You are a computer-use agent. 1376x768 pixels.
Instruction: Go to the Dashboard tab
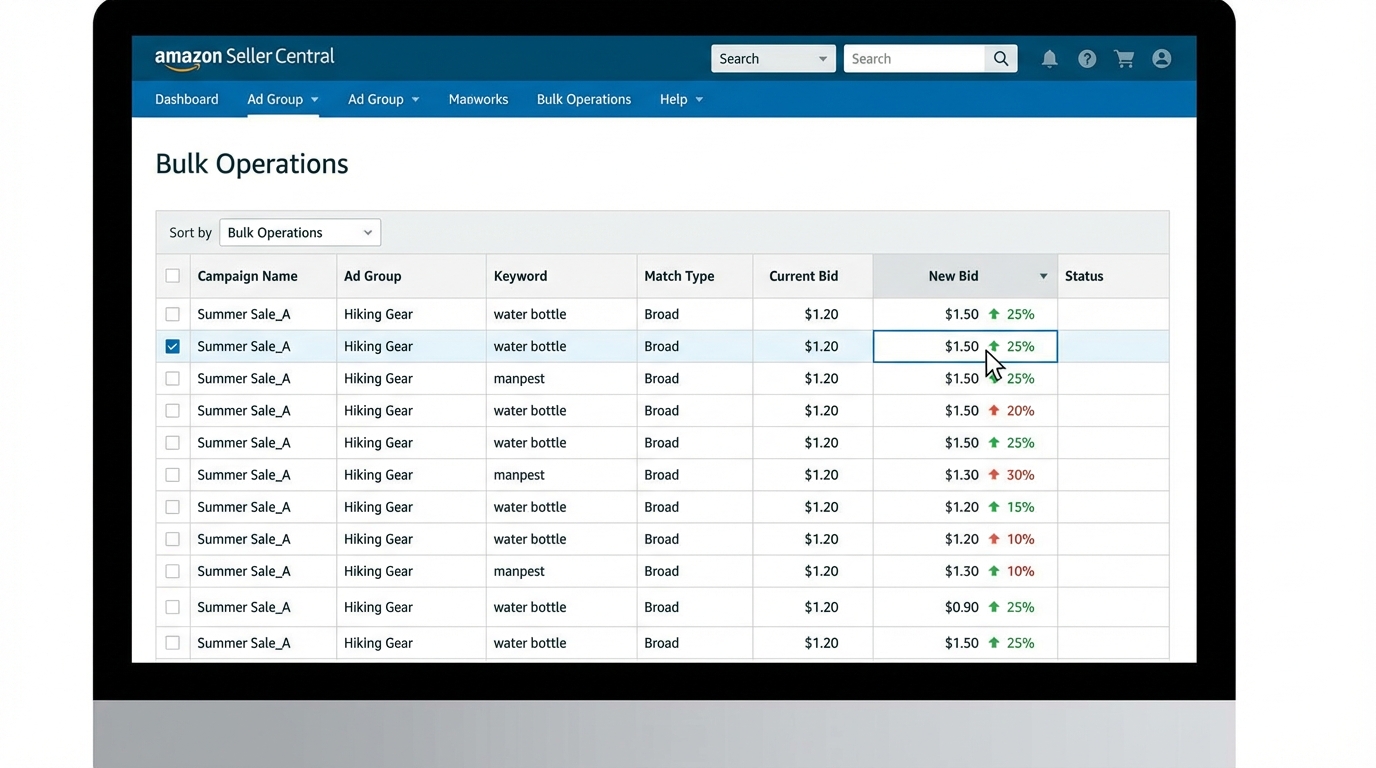(x=186, y=99)
